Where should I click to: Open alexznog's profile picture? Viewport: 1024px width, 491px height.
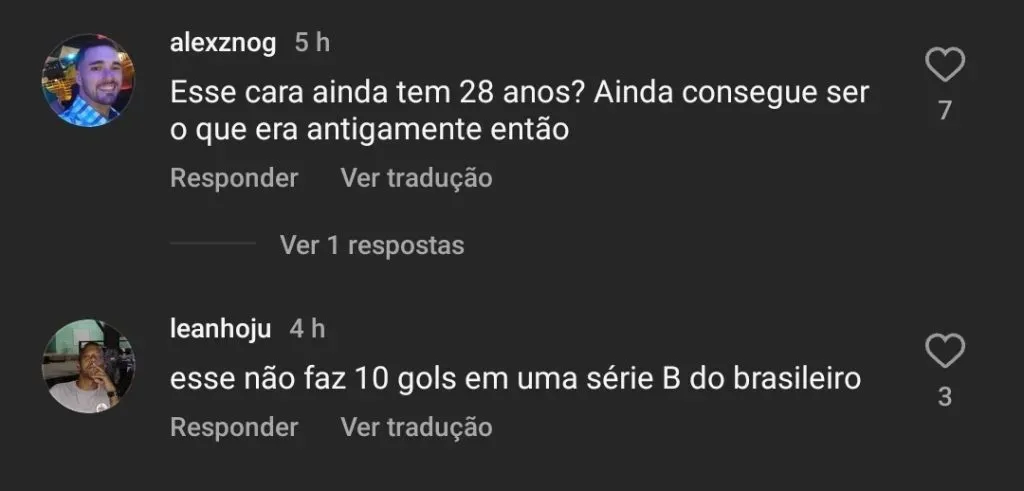pyautogui.click(x=88, y=80)
